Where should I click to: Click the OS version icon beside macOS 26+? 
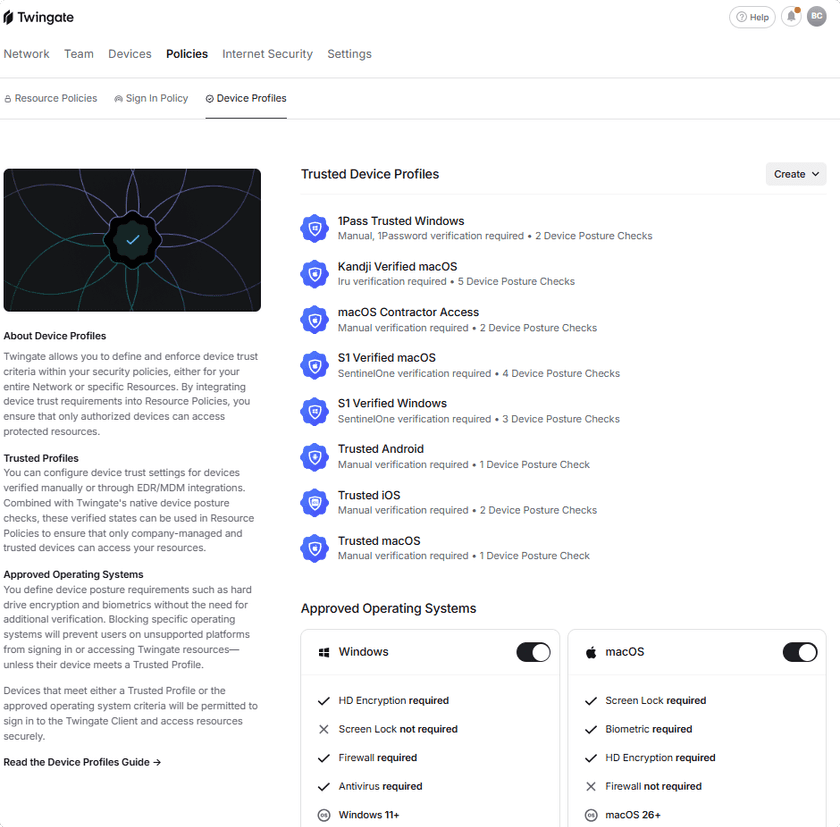point(591,815)
